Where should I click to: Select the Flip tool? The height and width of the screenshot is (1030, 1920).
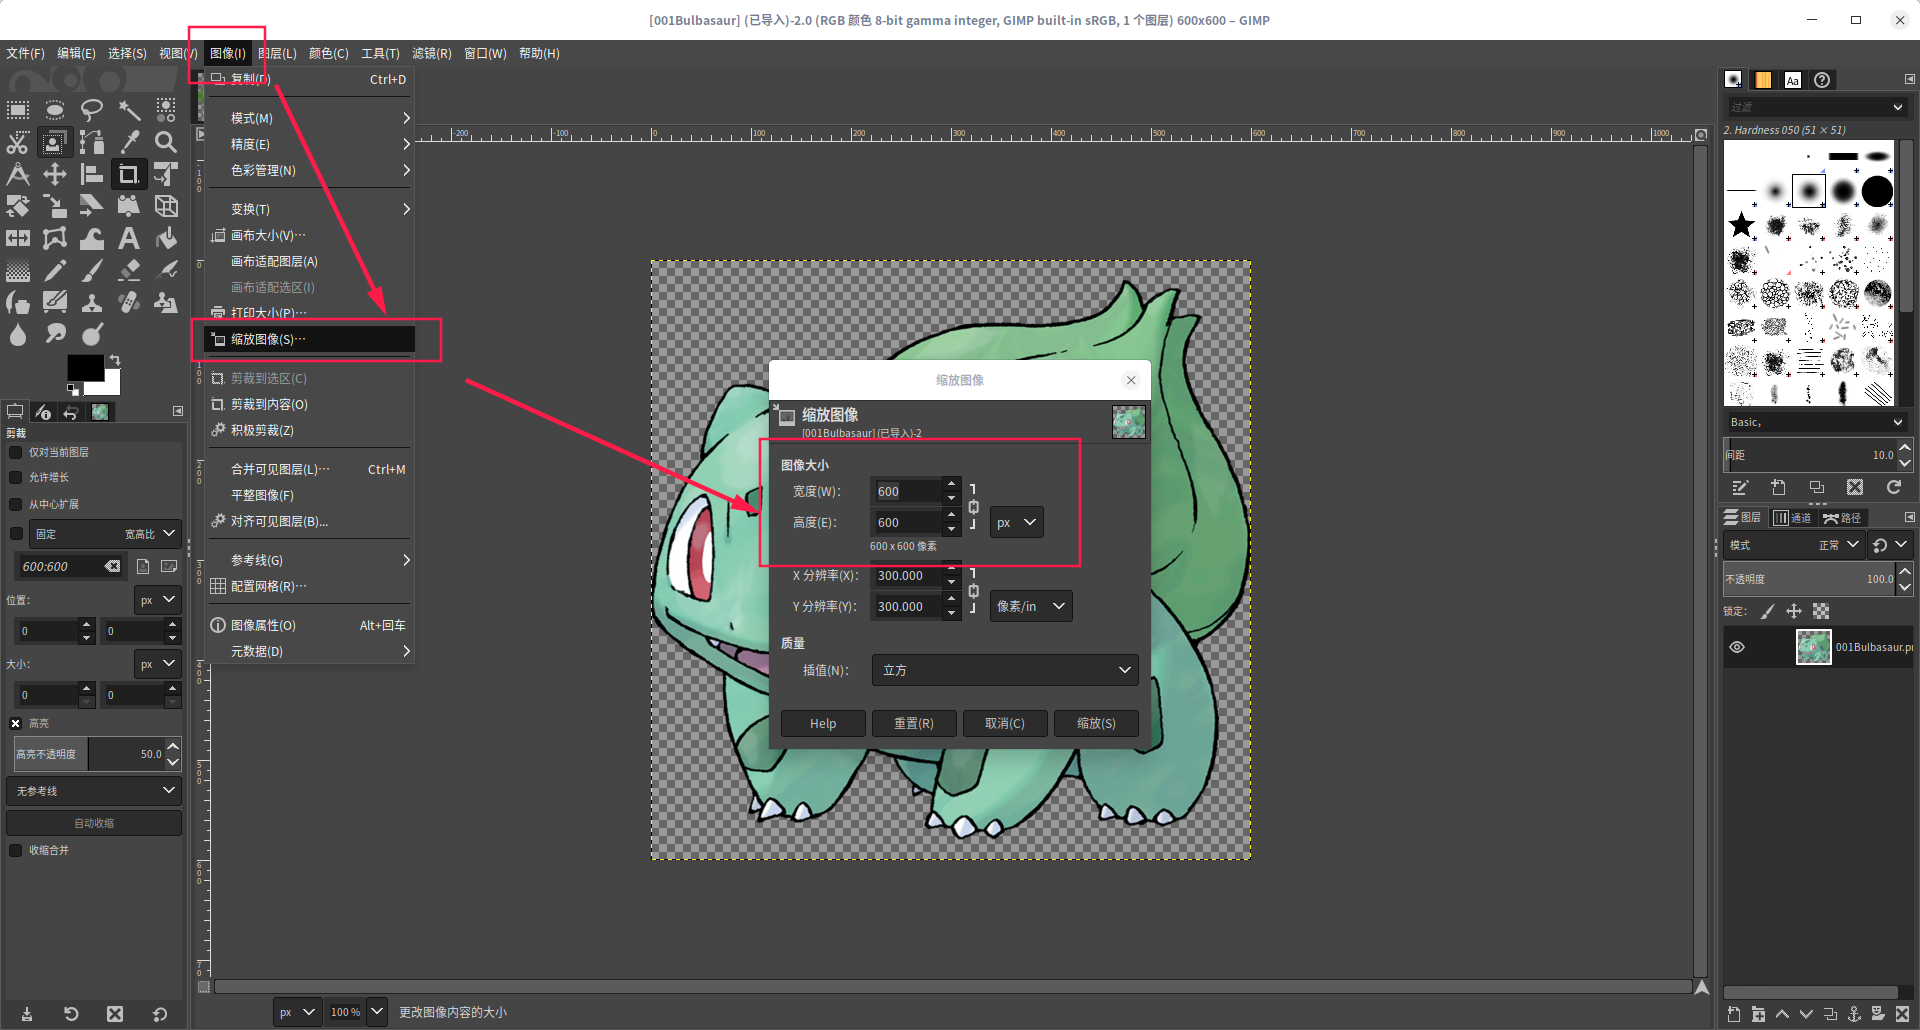(x=18, y=238)
